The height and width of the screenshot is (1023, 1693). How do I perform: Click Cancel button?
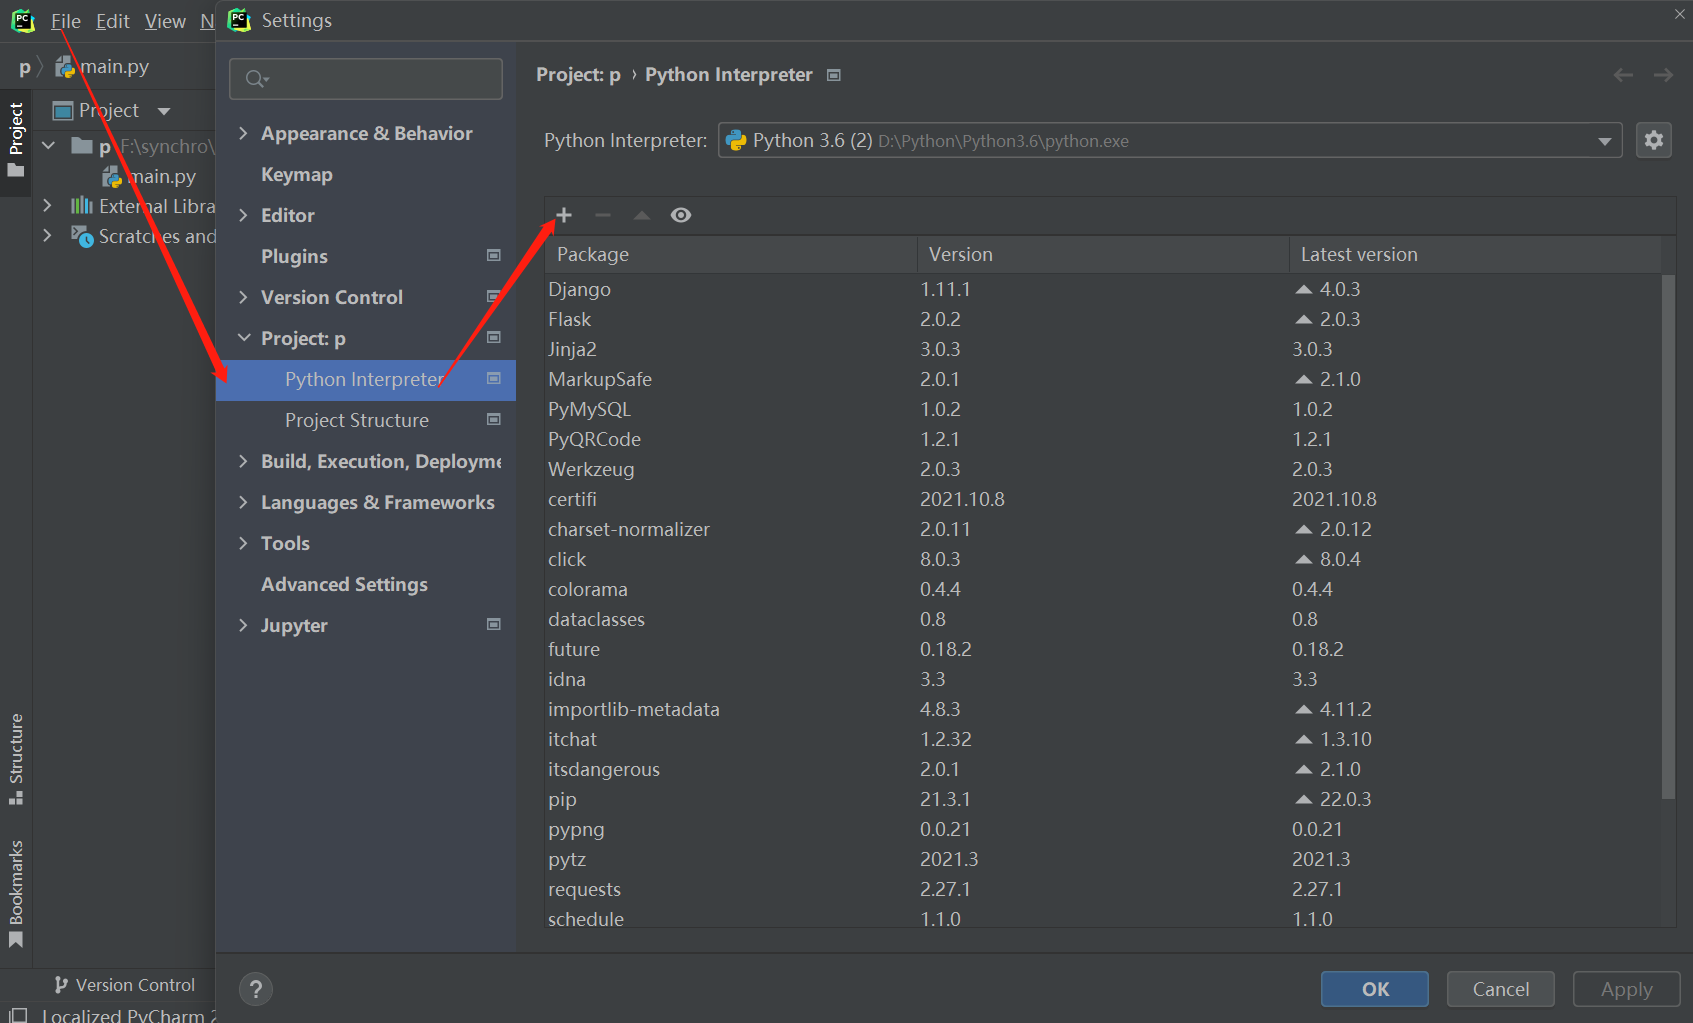1501,989
